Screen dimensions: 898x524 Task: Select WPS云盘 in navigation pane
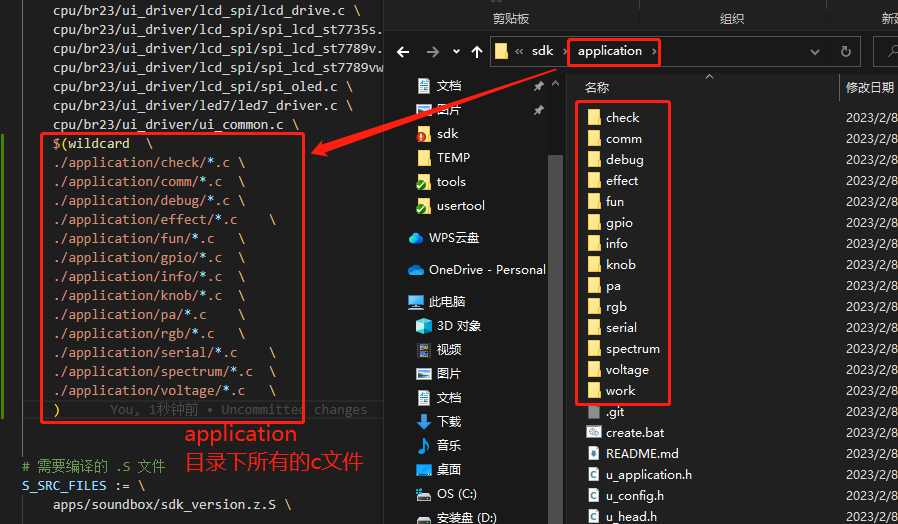[x=444, y=238]
